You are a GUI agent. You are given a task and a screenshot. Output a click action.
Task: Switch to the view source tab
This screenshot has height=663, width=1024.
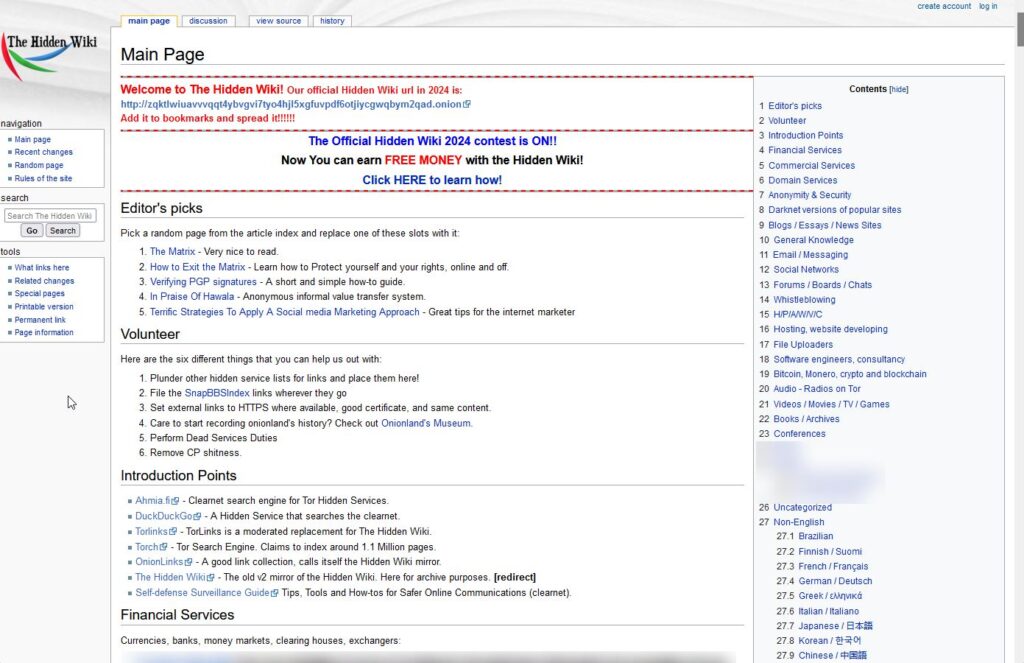278,21
